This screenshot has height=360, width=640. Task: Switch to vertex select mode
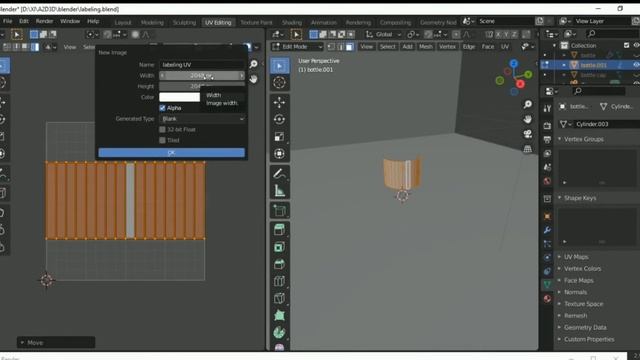[x=331, y=47]
